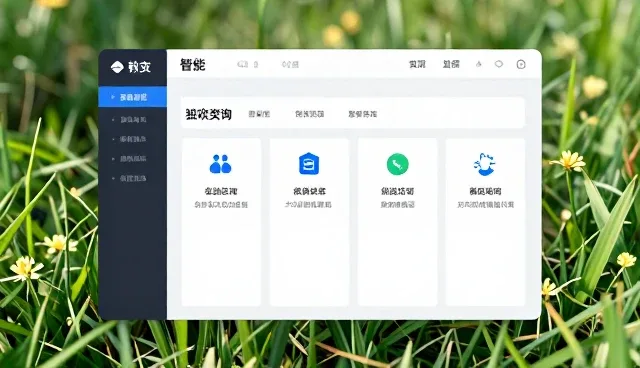
Task: Open the last item in the dark sidebar
Action: tap(133, 178)
